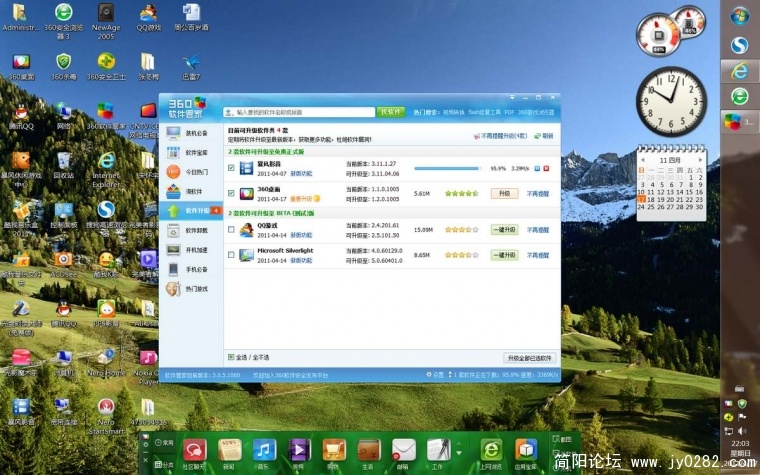
Task: Click the 360桌面 star rating
Action: tap(461, 193)
